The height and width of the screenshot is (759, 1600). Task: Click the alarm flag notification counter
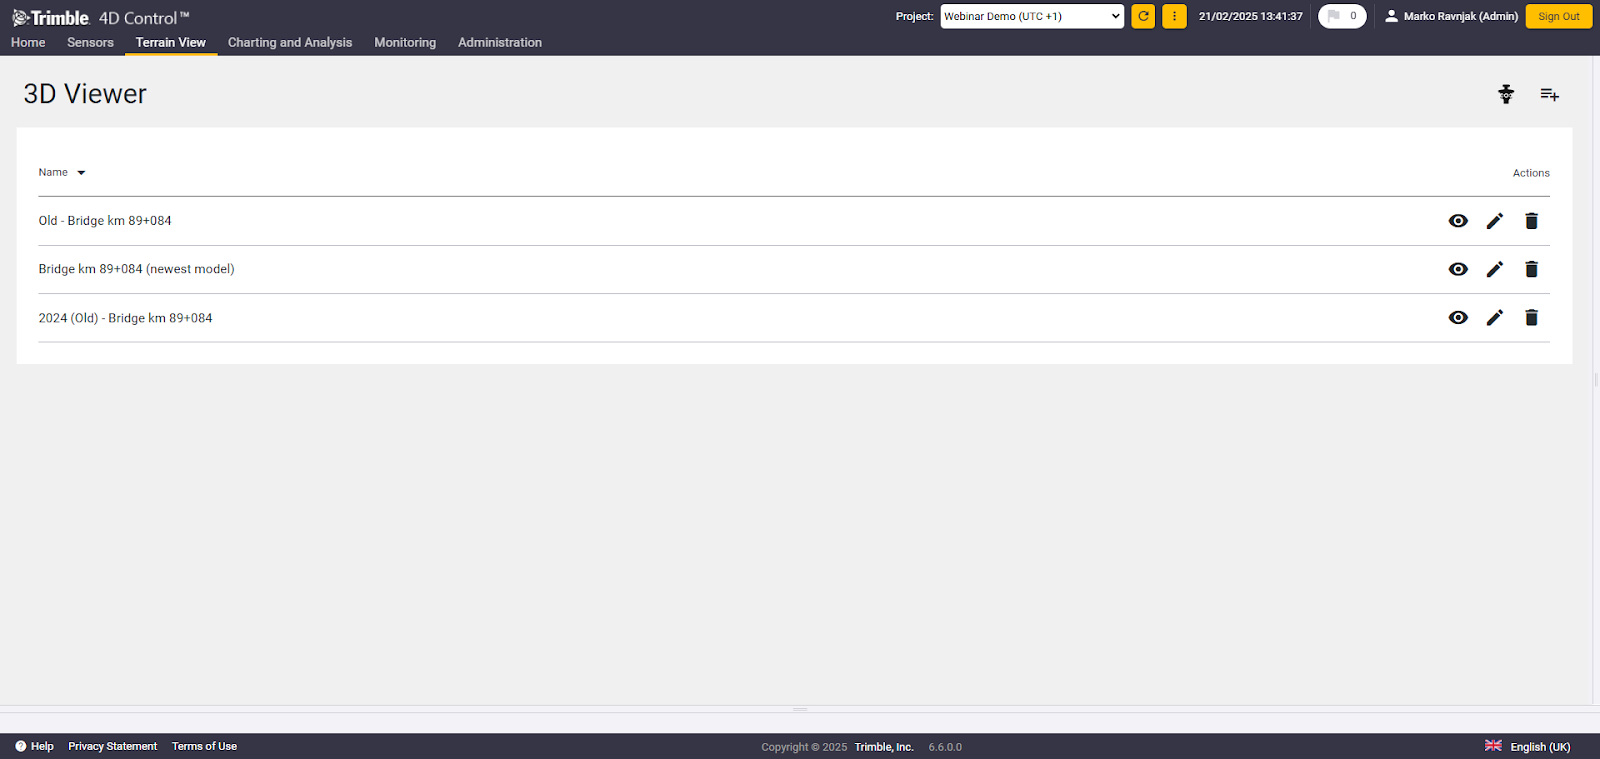[x=1342, y=16]
